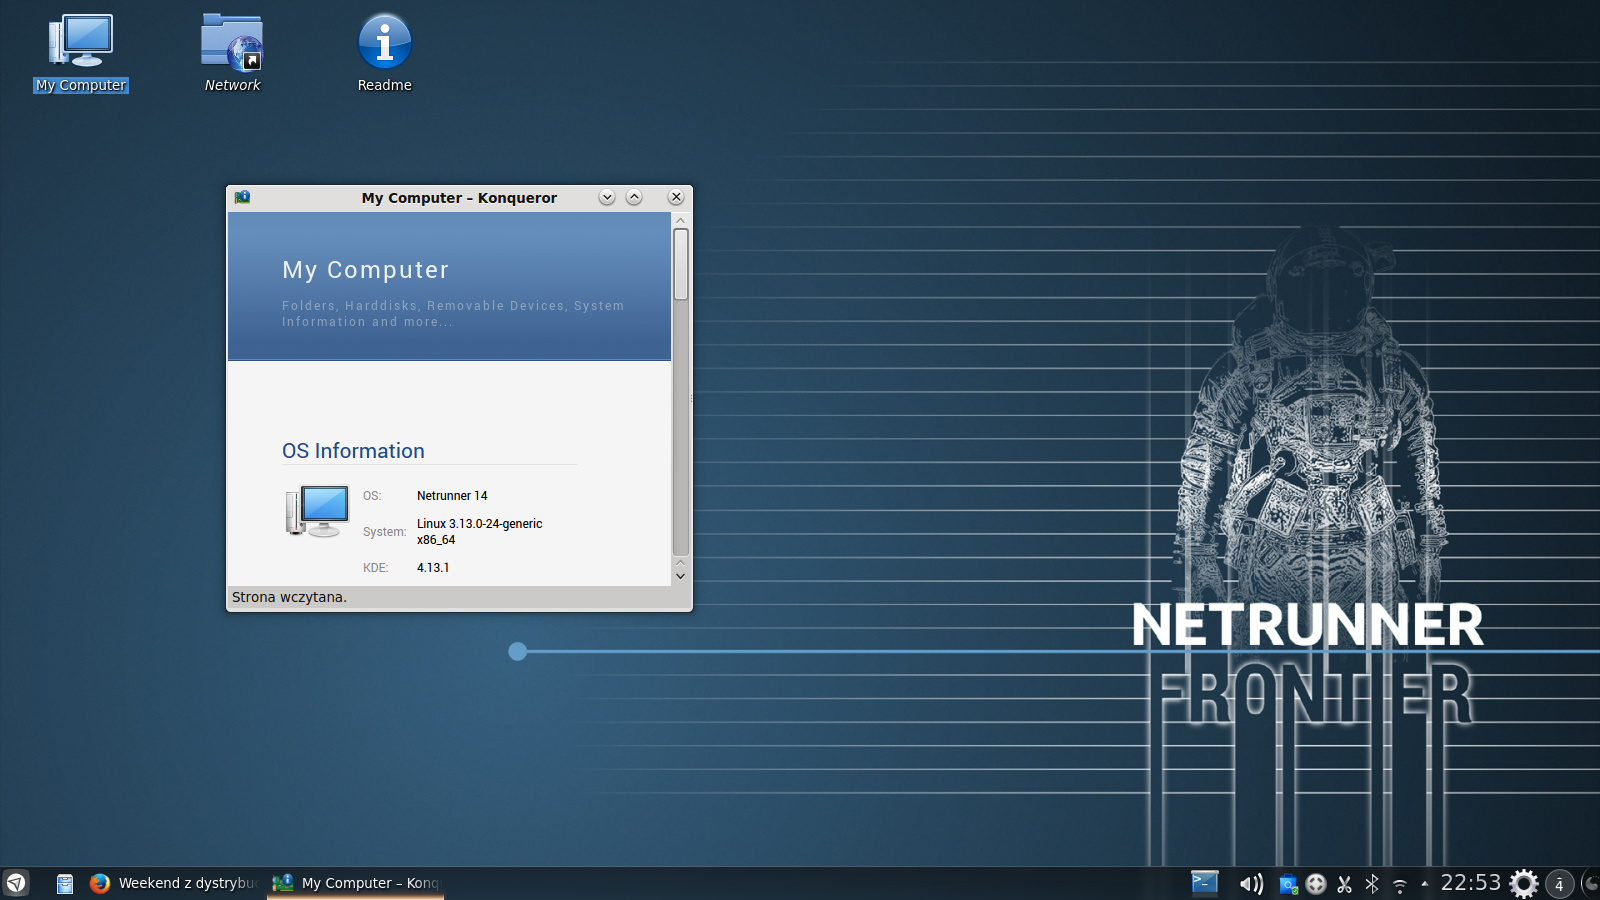
Task: Expand the hidden system tray icons arrow
Action: [1425, 884]
